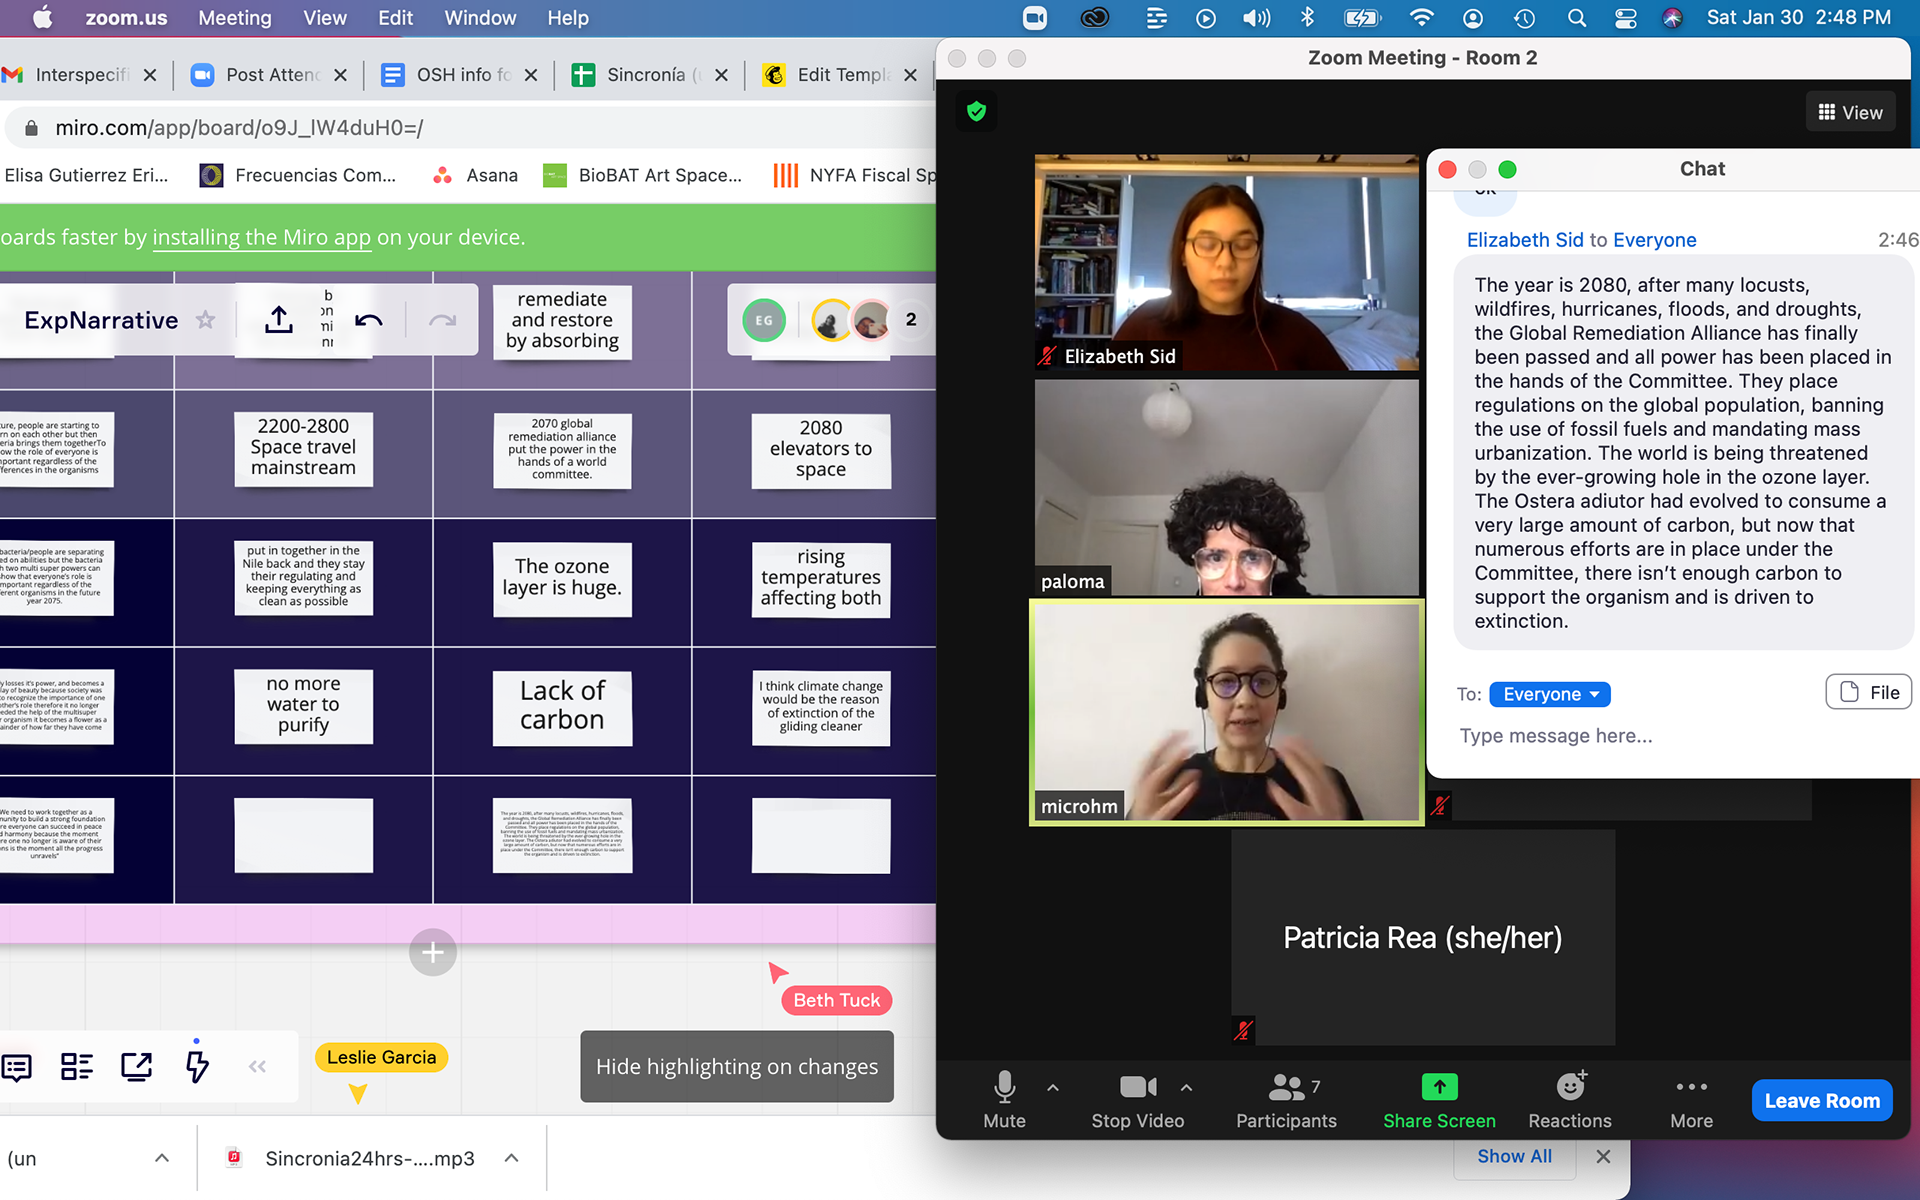The height and width of the screenshot is (1200, 1920).
Task: Expand the audio options arrow next to Mute
Action: (1053, 1088)
